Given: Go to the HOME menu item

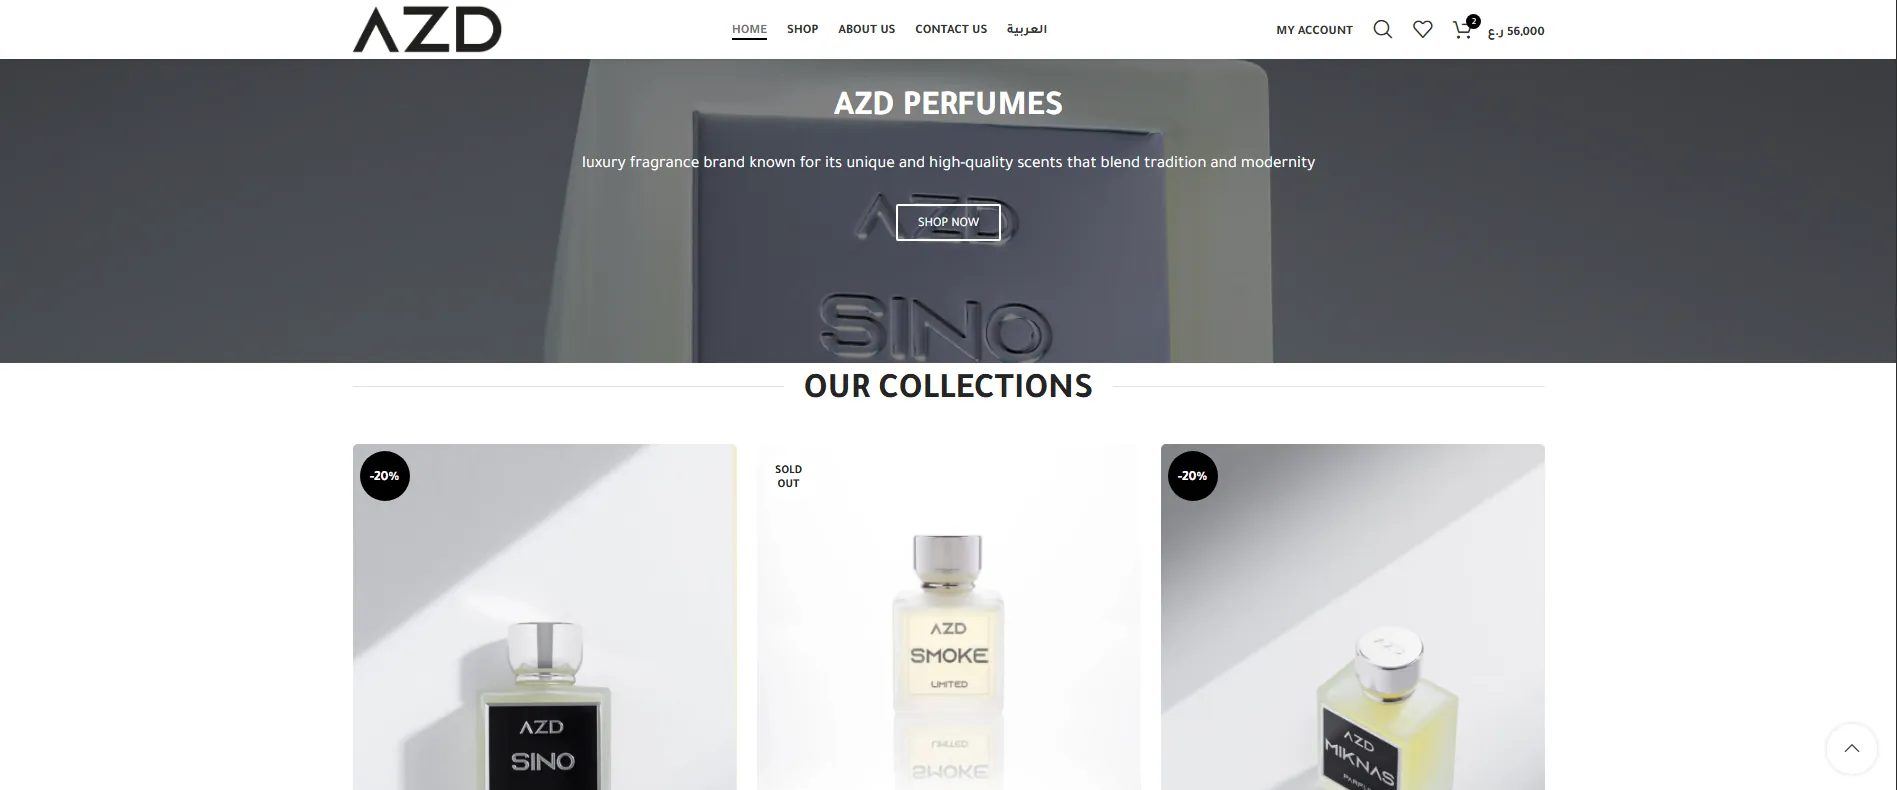Looking at the screenshot, I should tap(749, 29).
